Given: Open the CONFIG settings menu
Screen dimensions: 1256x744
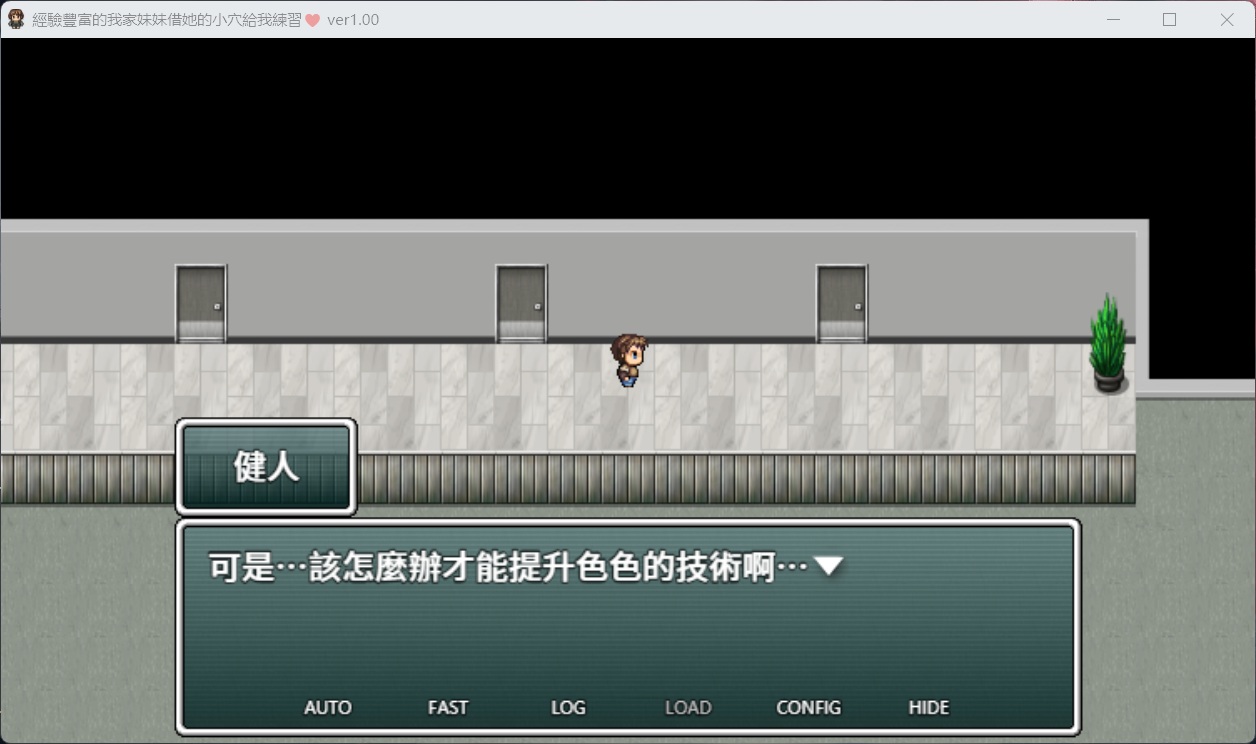Looking at the screenshot, I should [x=808, y=707].
